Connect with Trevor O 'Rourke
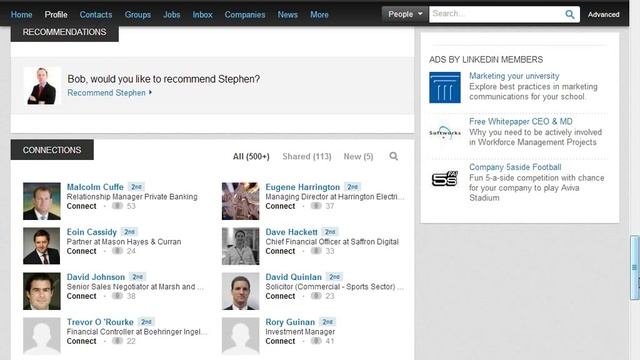The height and width of the screenshot is (360, 640). [82, 341]
